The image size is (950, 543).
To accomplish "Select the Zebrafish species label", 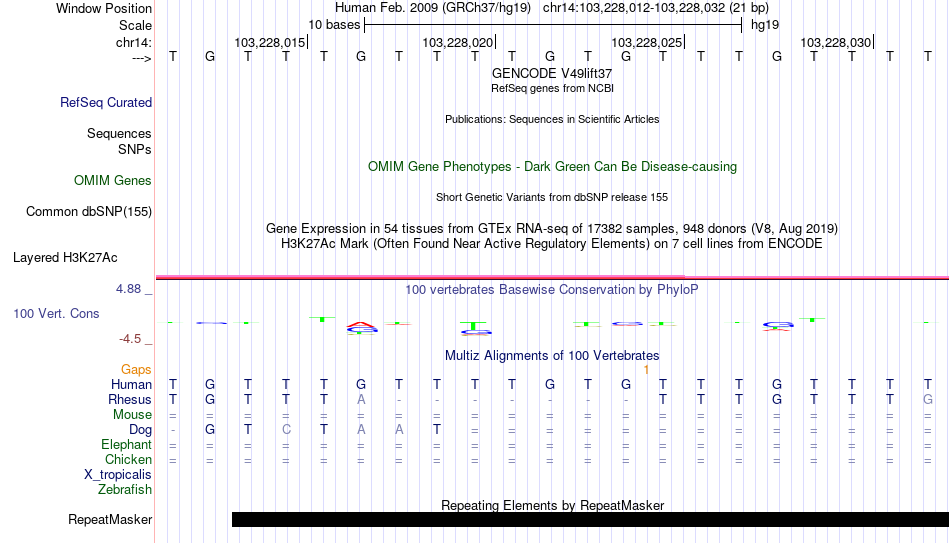I will (125, 490).
